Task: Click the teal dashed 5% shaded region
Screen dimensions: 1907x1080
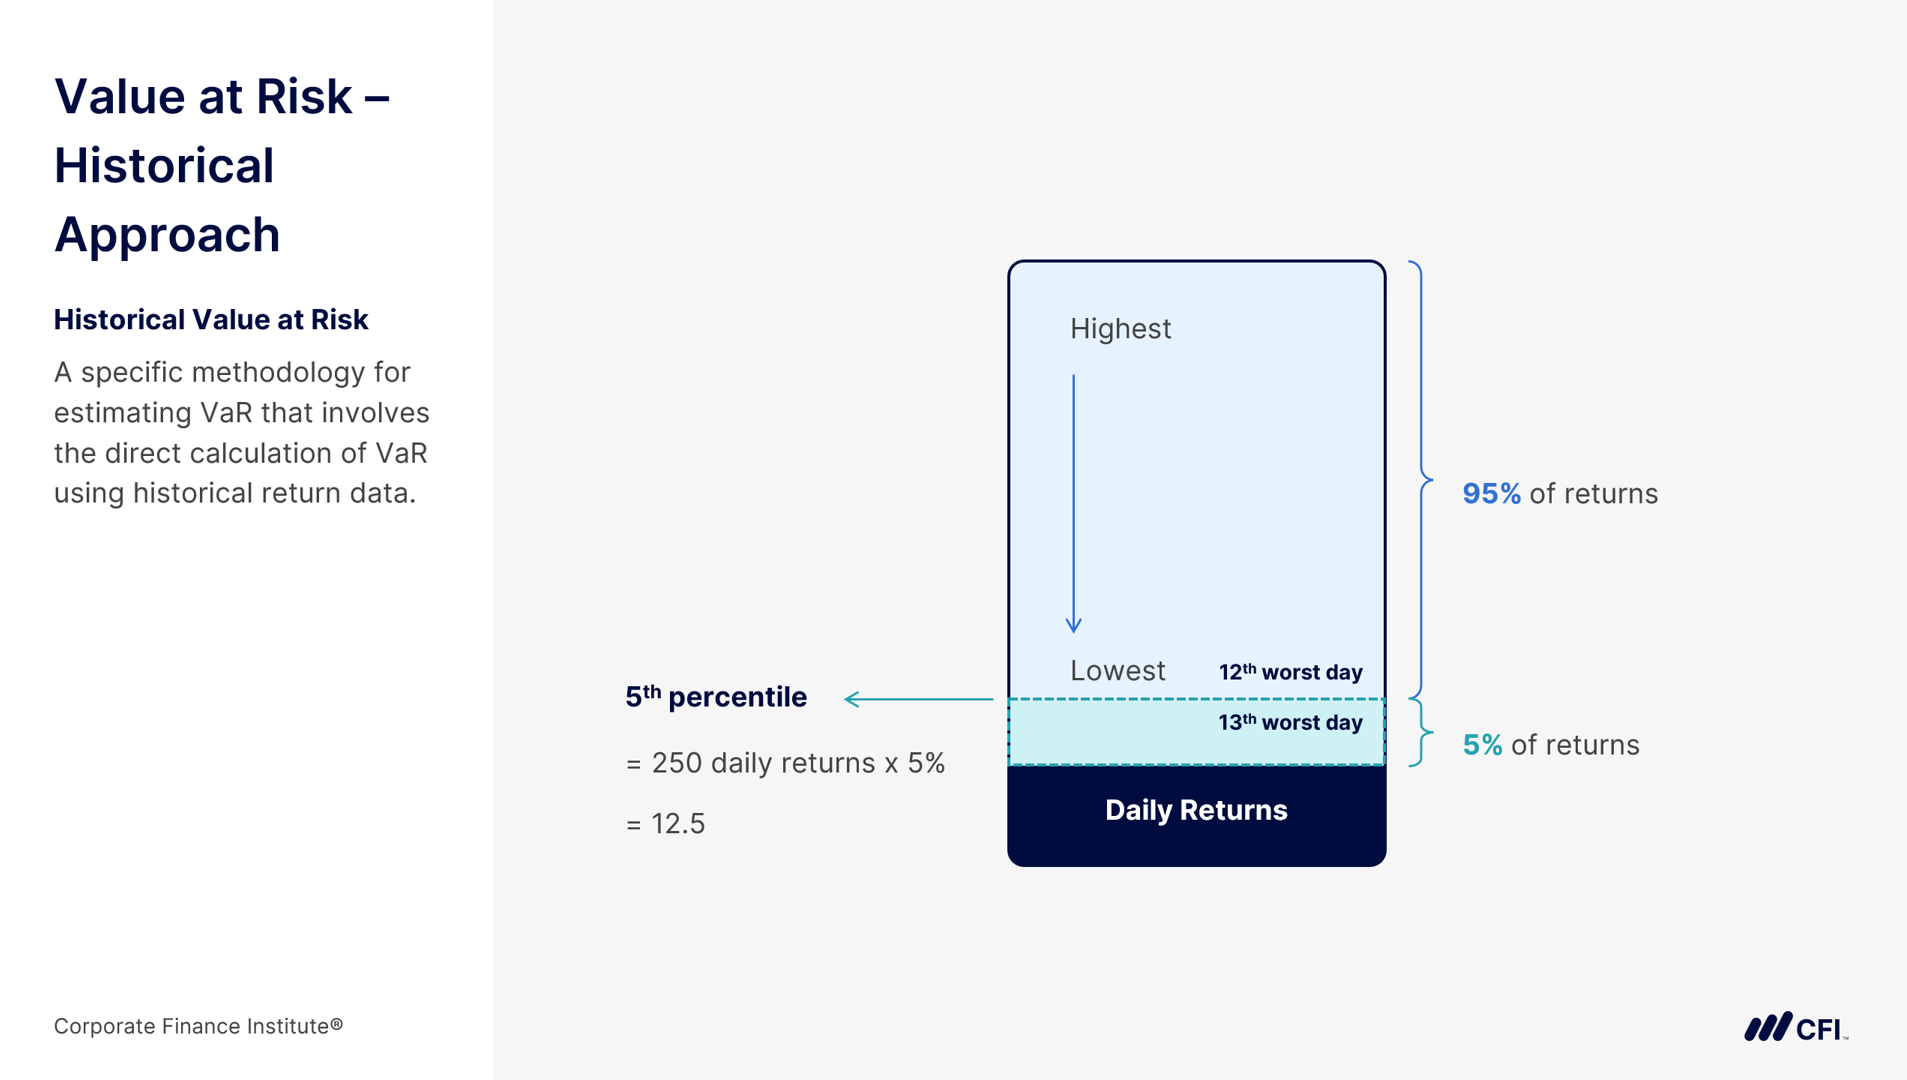Action: (x=1110, y=735)
